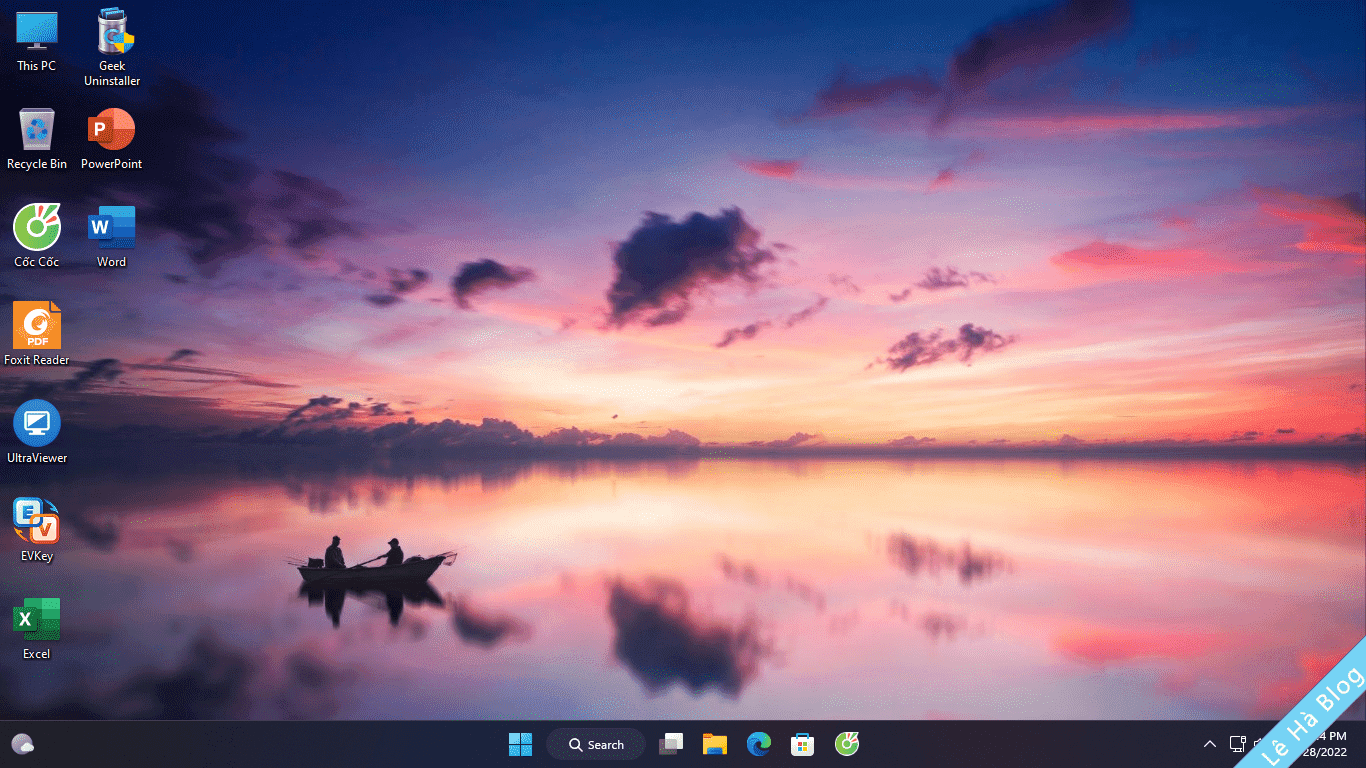Open the Windows Start menu

(520, 744)
